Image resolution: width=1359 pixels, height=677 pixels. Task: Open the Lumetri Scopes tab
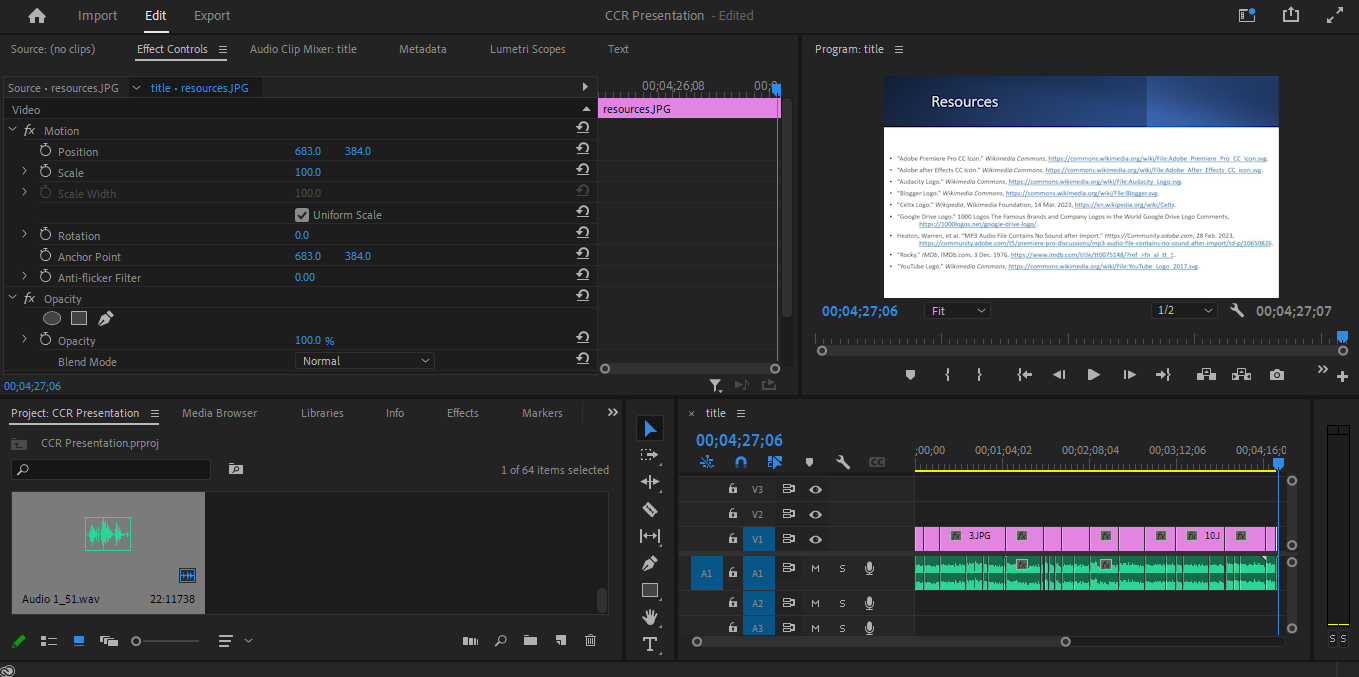point(527,49)
